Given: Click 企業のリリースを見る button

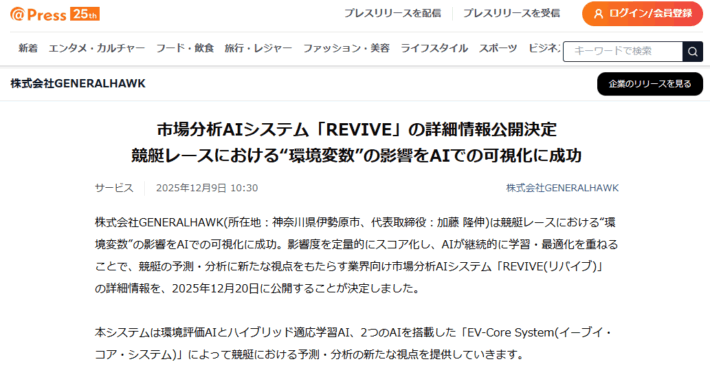Looking at the screenshot, I should (x=650, y=84).
